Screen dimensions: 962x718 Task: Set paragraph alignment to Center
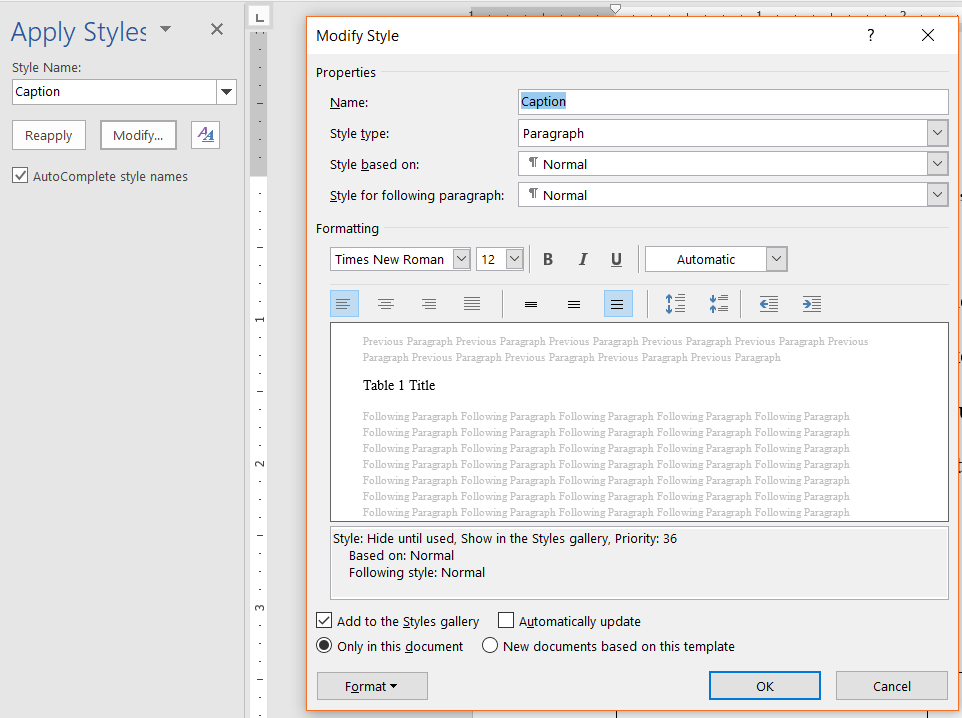pyautogui.click(x=385, y=304)
